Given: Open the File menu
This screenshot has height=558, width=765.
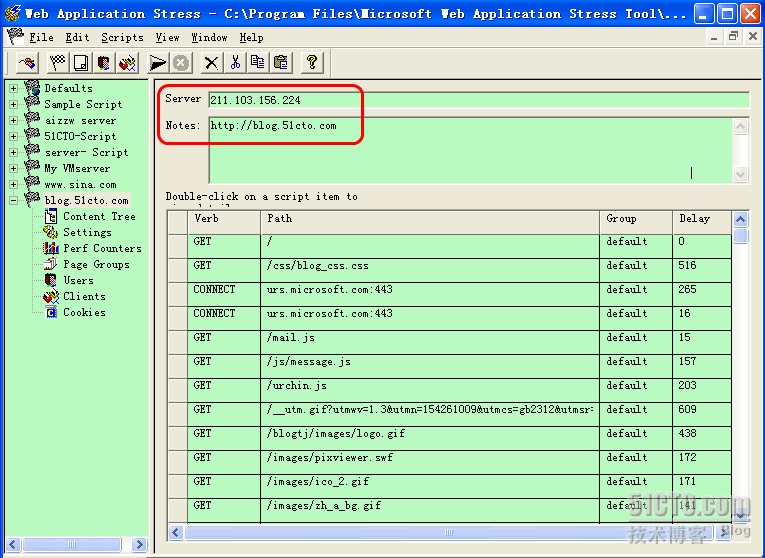Looking at the screenshot, I should click(41, 38).
